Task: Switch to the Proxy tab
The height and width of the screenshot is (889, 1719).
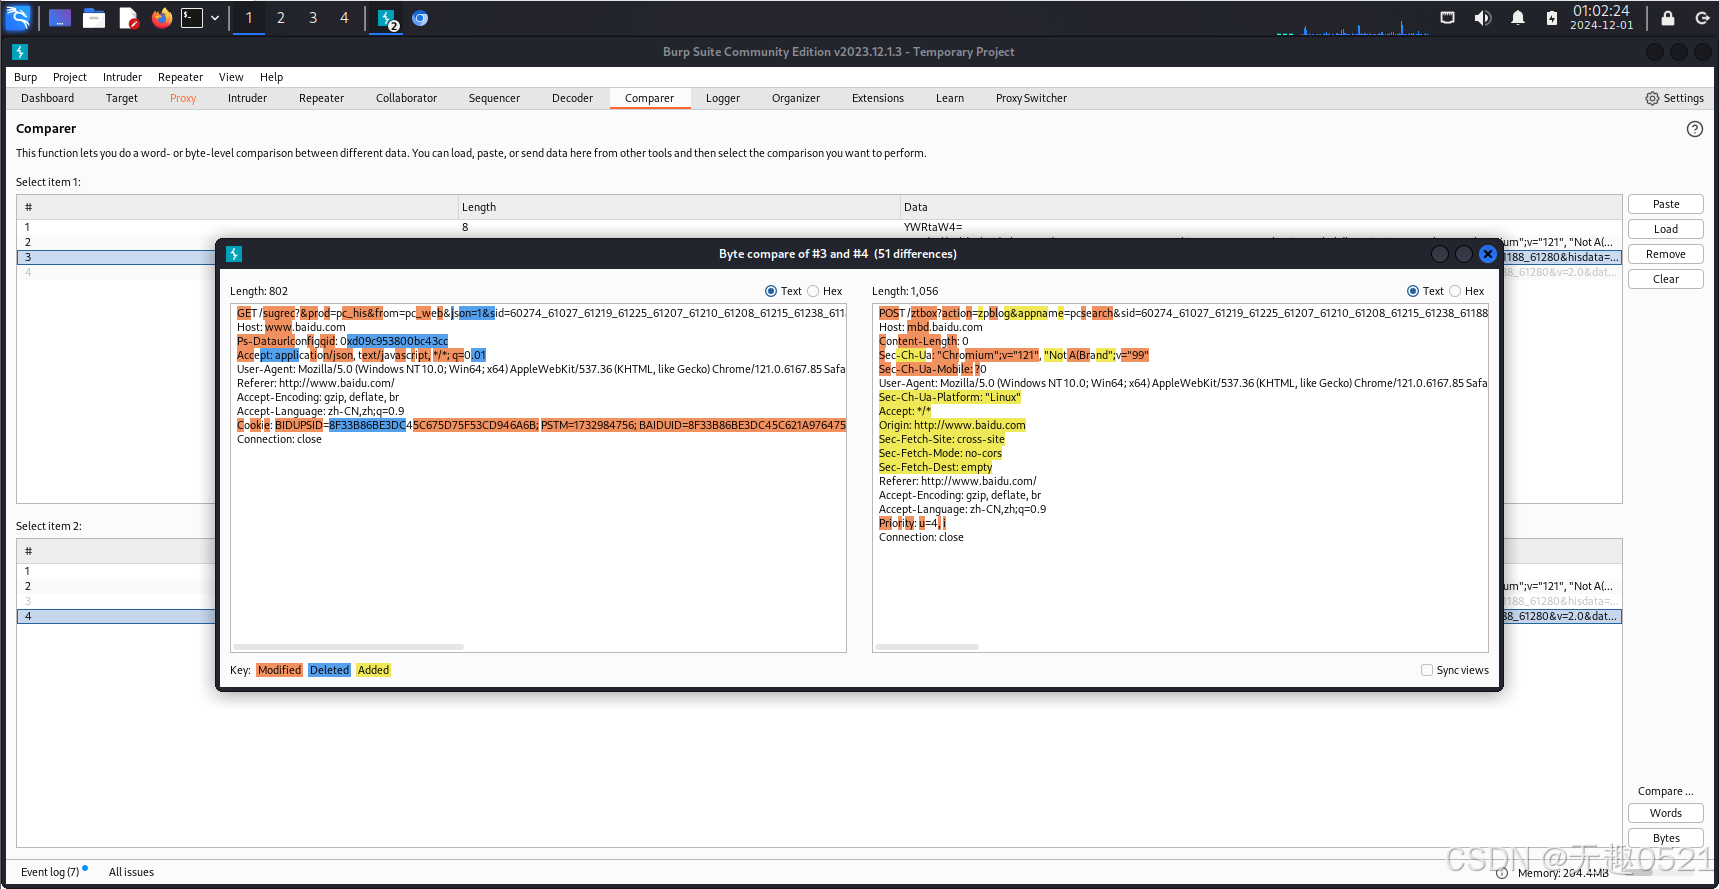Action: click(x=183, y=98)
